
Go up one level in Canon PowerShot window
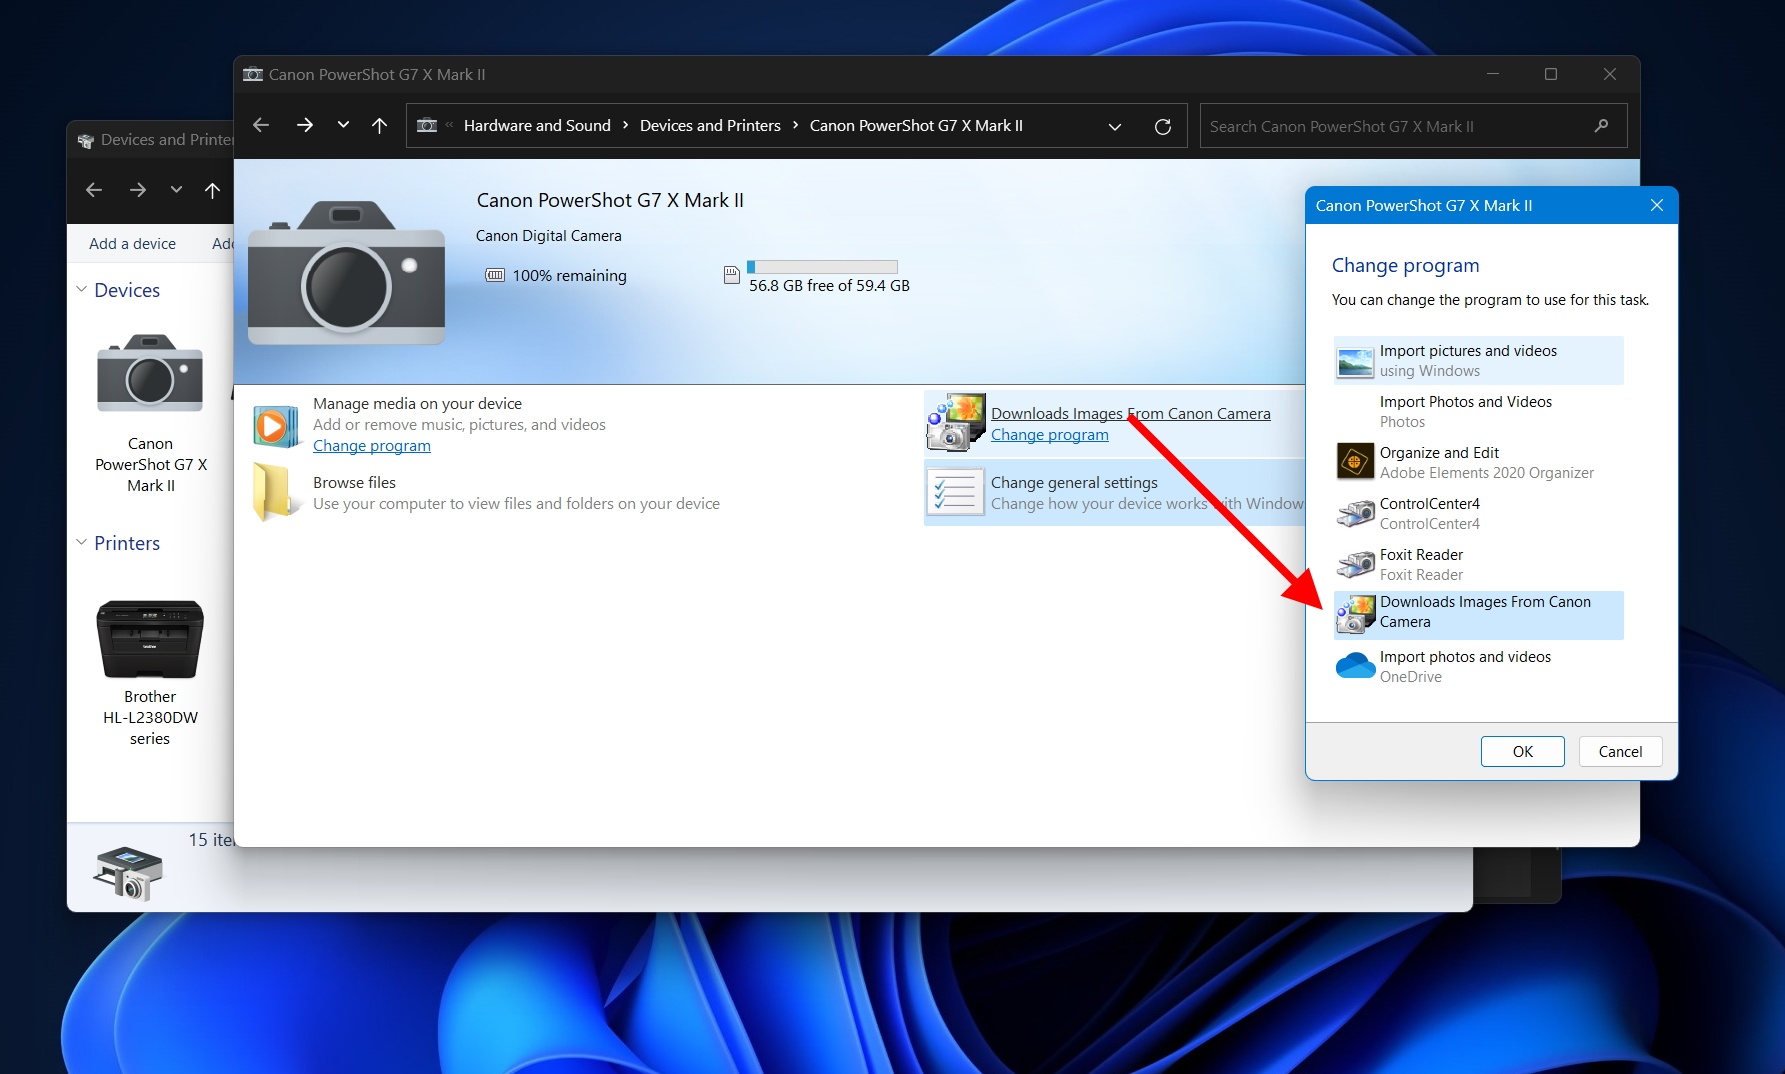(x=379, y=125)
